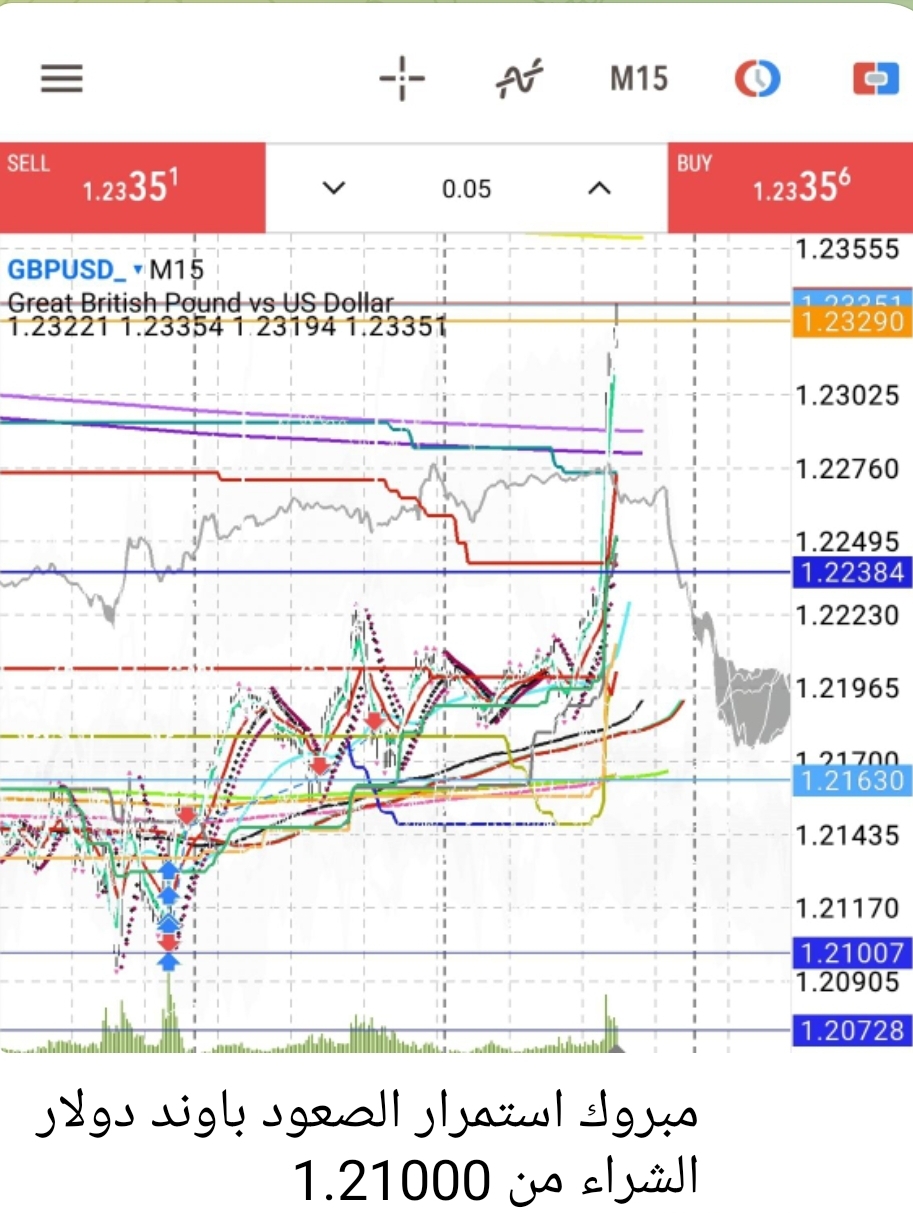Tap the Great British Pound vs US Dollar title
This screenshot has height=1213, width=913.
(x=200, y=301)
